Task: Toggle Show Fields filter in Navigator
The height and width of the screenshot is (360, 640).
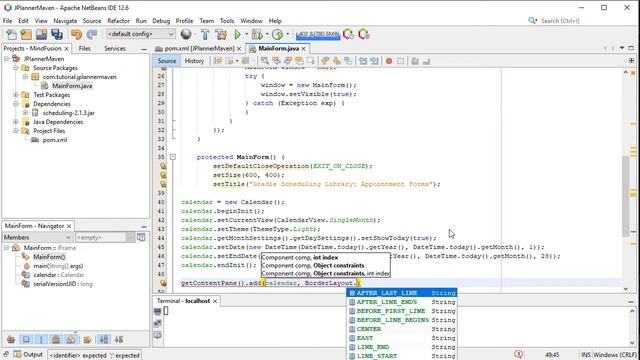Action: tap(26, 340)
